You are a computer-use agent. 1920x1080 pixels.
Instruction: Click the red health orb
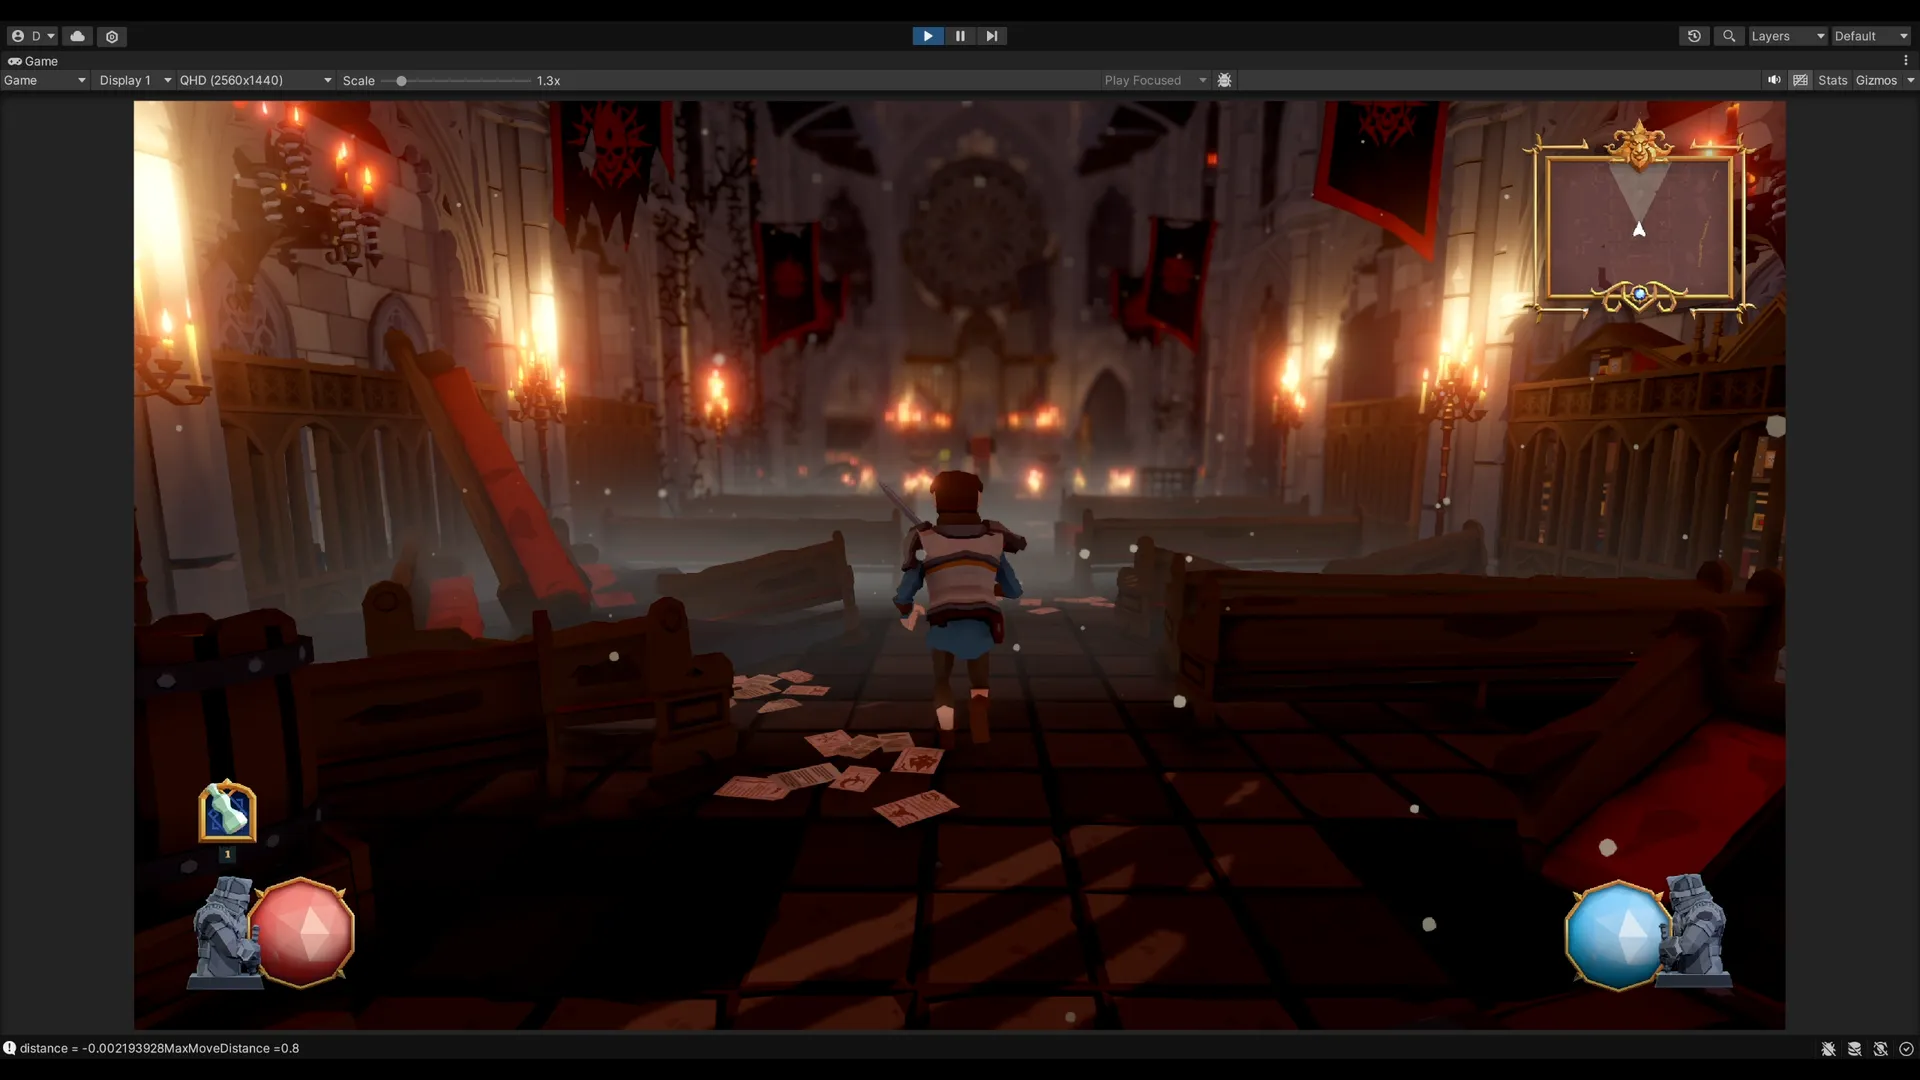(302, 932)
